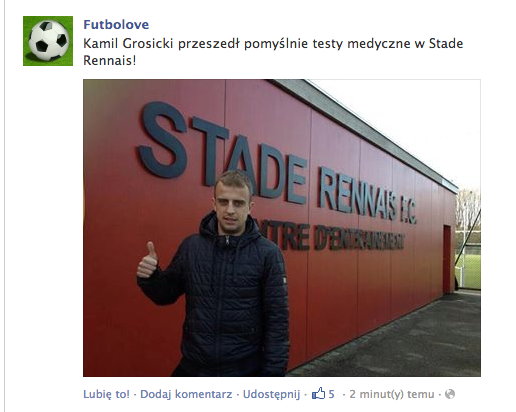Screen dimensions: 516x412
Task: Click the dark quilted jacket in photo
Action: (227, 300)
